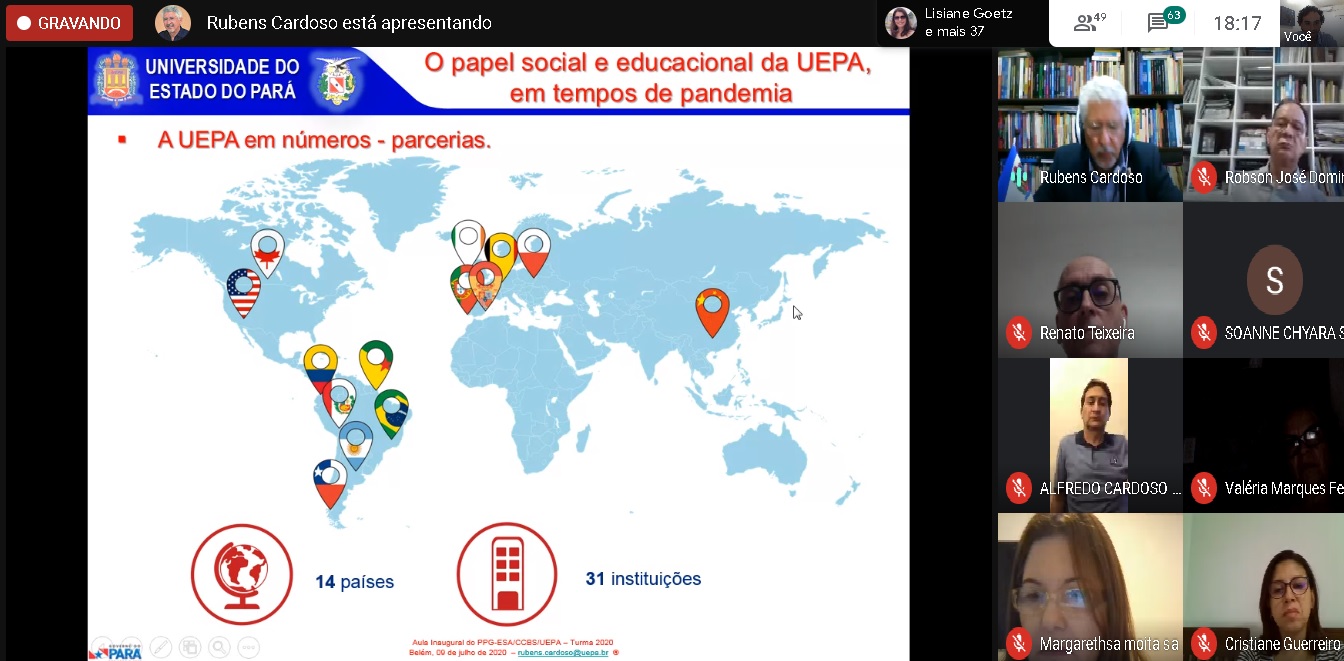Click the PowerPoint pen tool in slide controls
The width and height of the screenshot is (1344, 661).
(160, 647)
